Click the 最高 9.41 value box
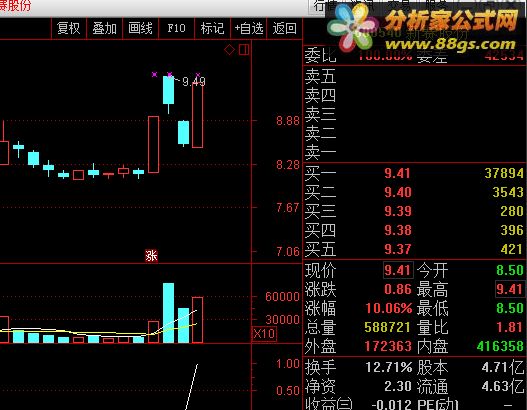The image size is (527, 410). pos(510,289)
